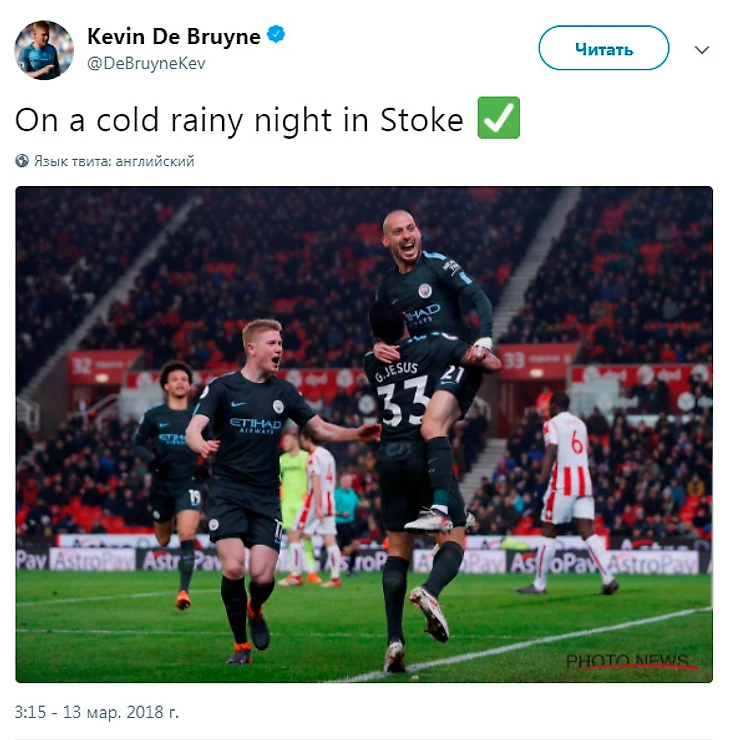
Task: Click the globe icon beside tweet language
Action: (x=22, y=161)
